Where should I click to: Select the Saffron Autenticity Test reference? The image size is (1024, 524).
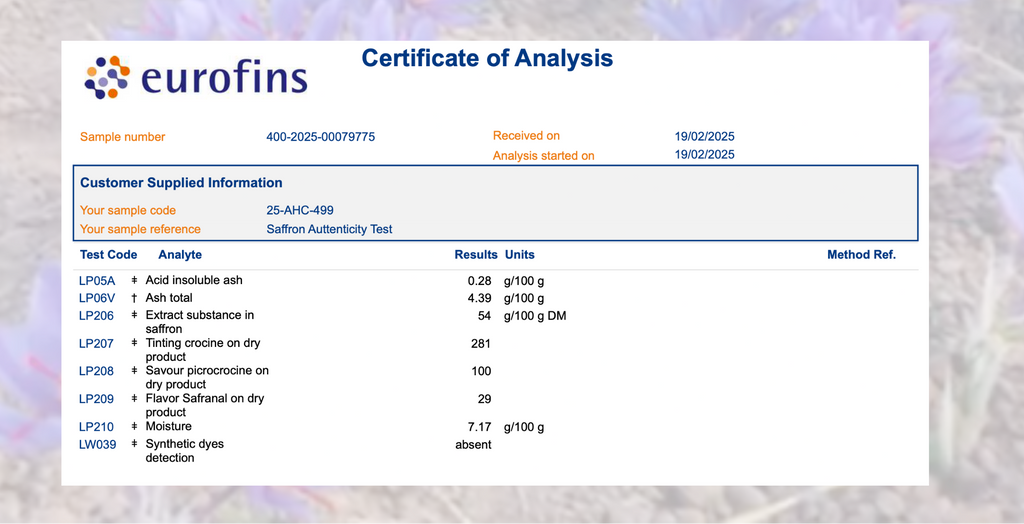coord(329,229)
